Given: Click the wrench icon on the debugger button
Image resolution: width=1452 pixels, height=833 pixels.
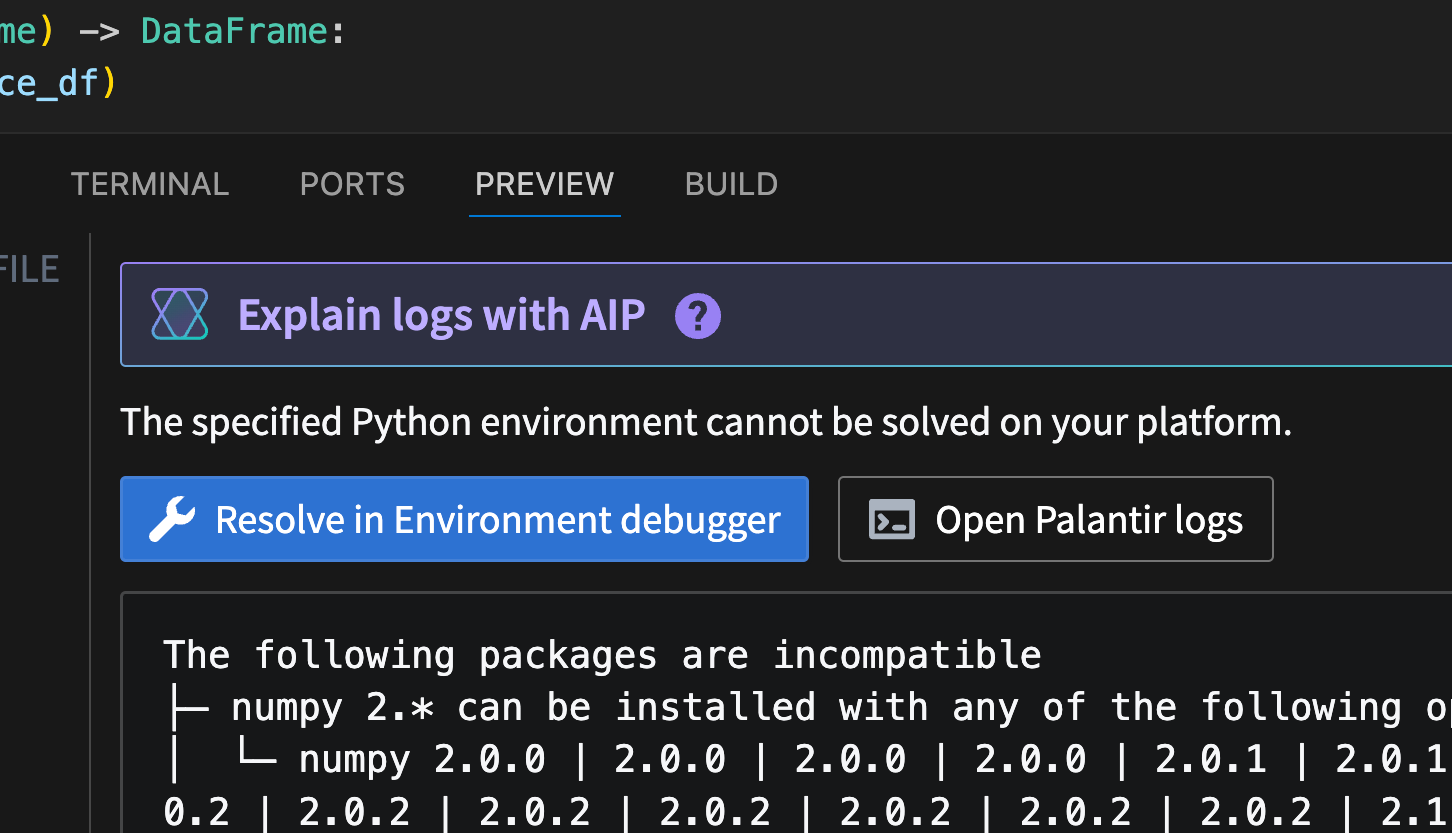Looking at the screenshot, I should click(173, 518).
